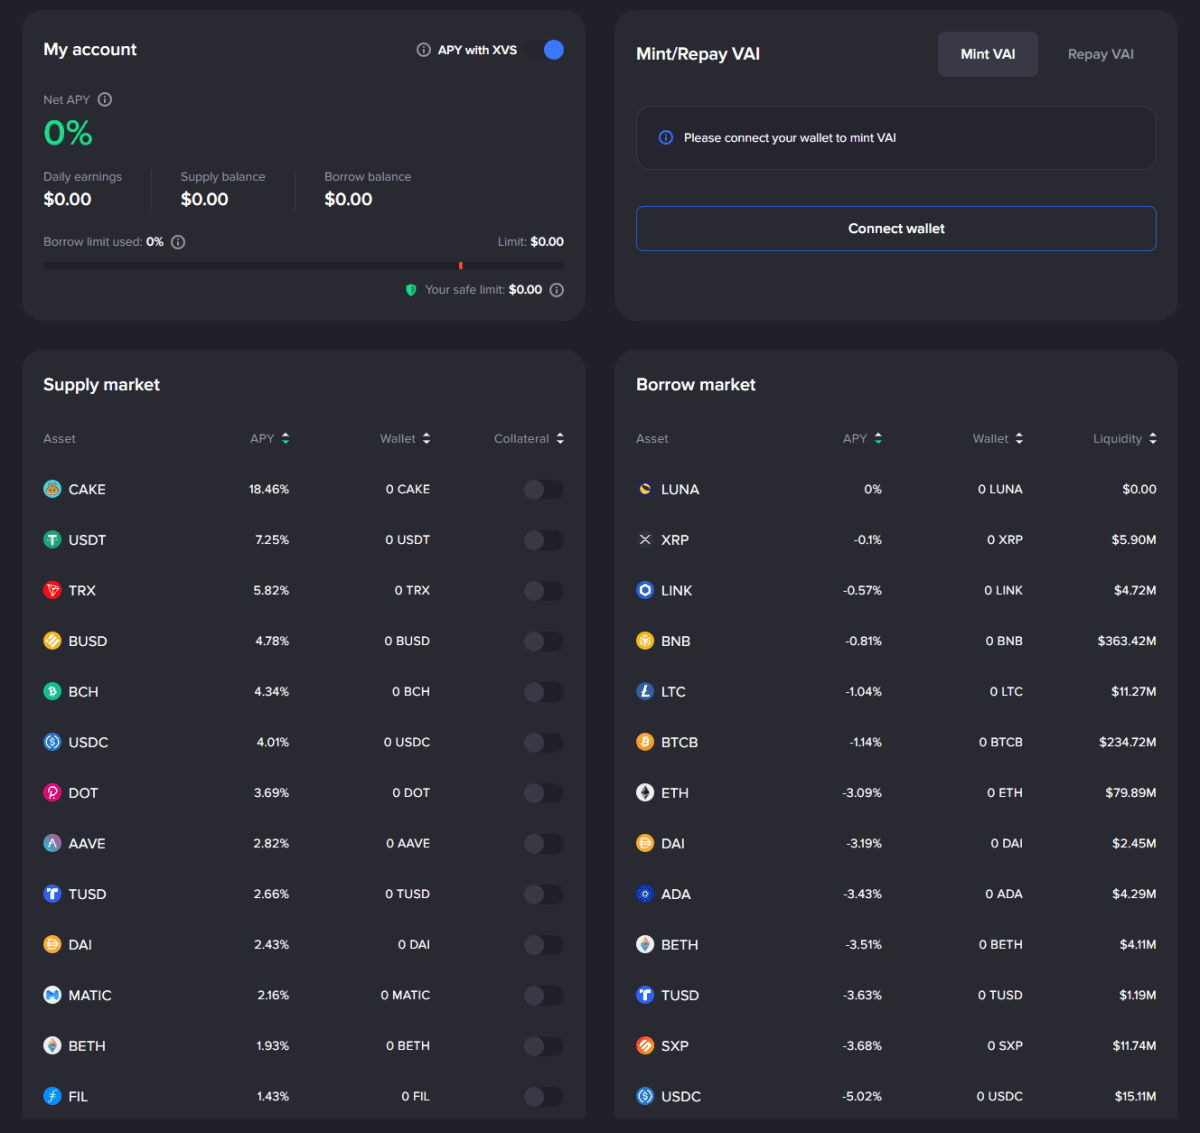Enable collateral toggle for BUSD
The image size is (1200, 1133).
click(544, 641)
